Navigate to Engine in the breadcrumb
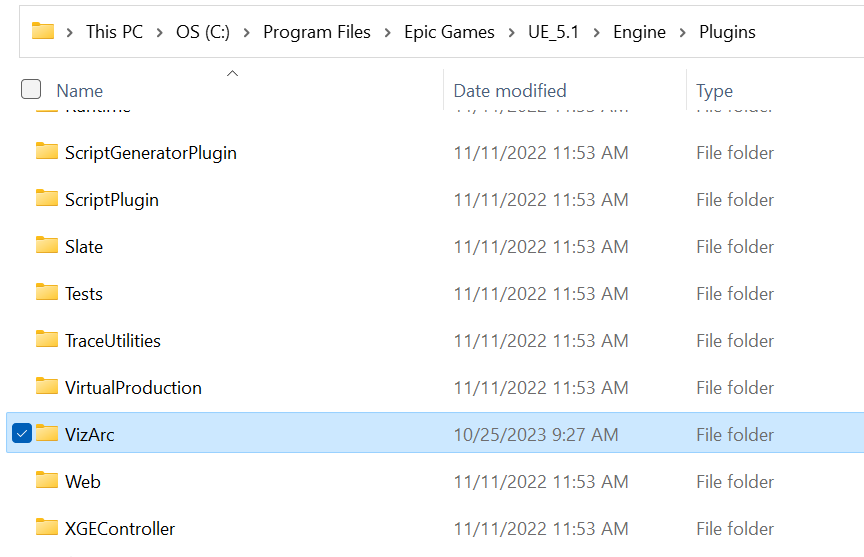This screenshot has height=557, width=864. (639, 32)
